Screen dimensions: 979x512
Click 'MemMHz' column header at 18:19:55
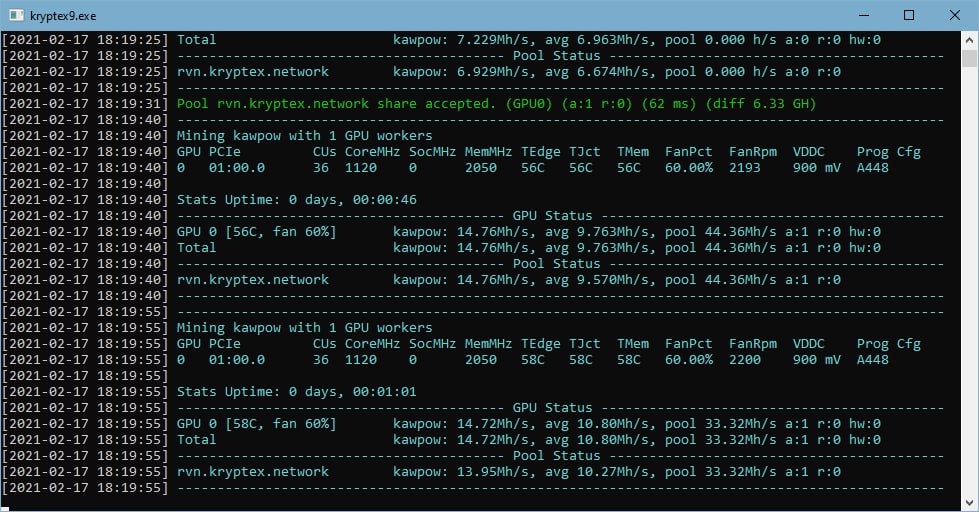click(x=488, y=344)
